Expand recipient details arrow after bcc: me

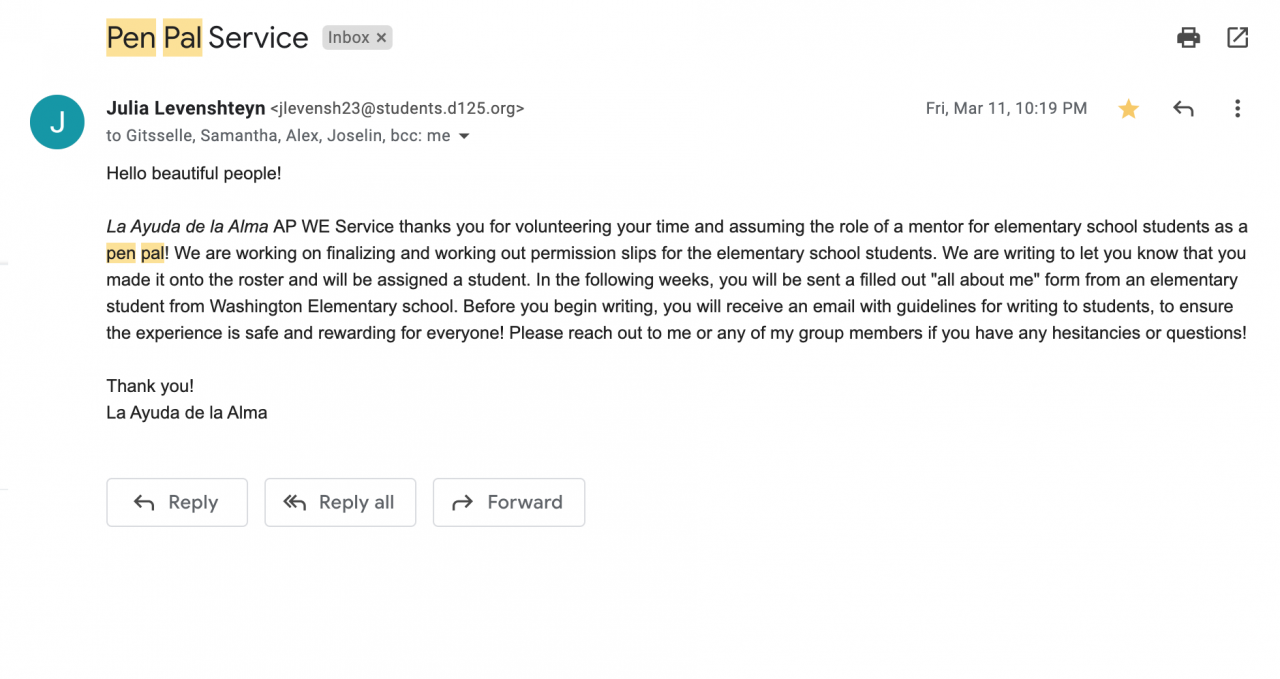[x=464, y=136]
